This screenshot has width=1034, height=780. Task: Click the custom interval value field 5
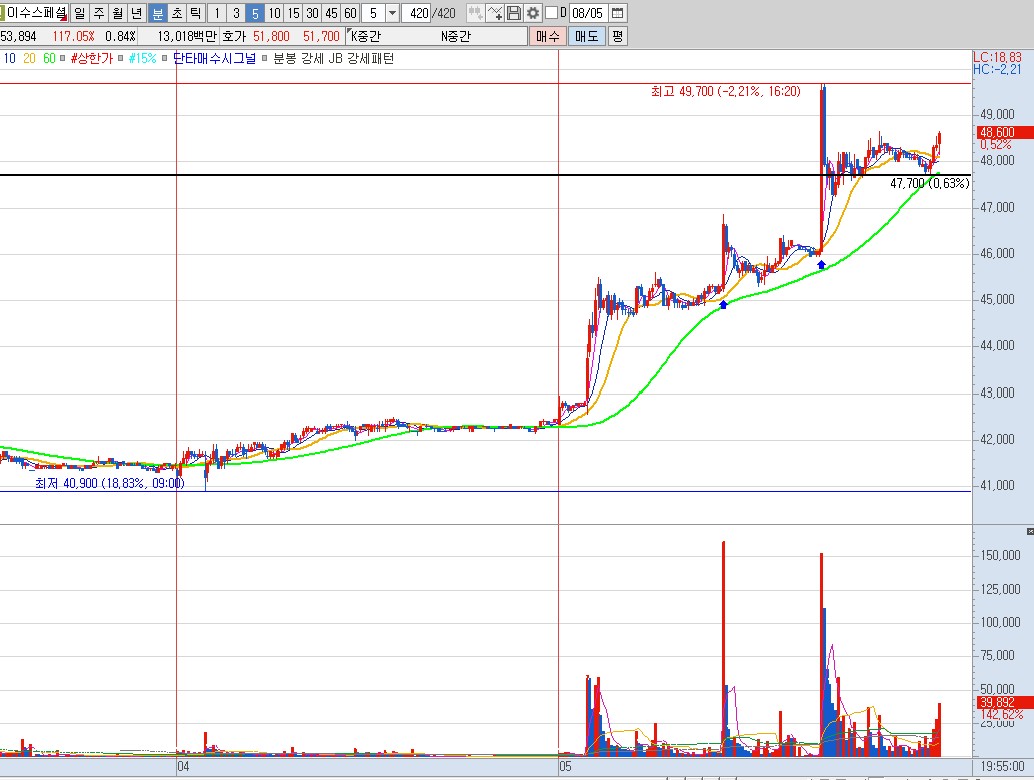[373, 13]
